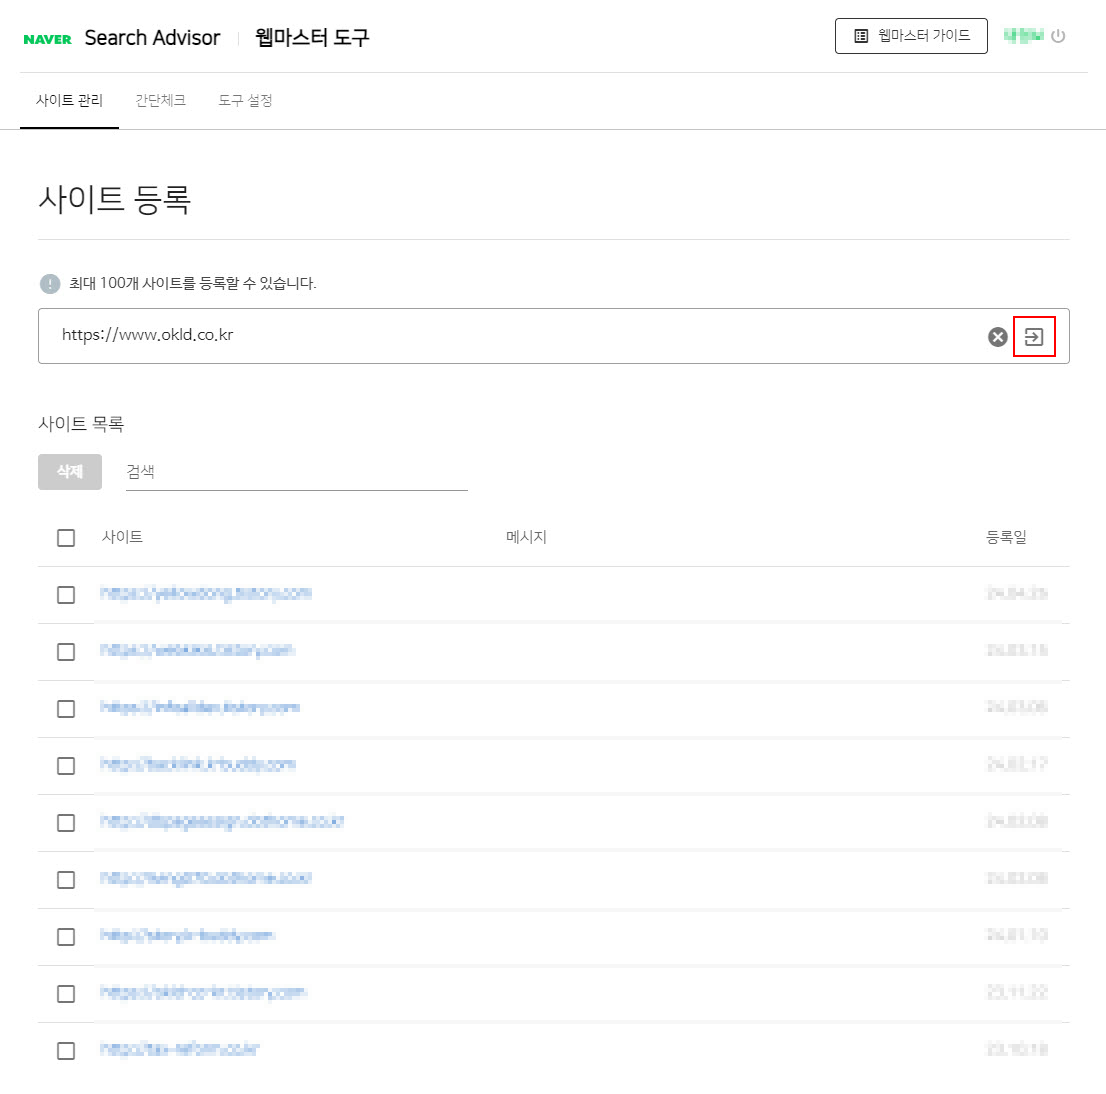Toggle the select-all checkbox in header

(66, 538)
